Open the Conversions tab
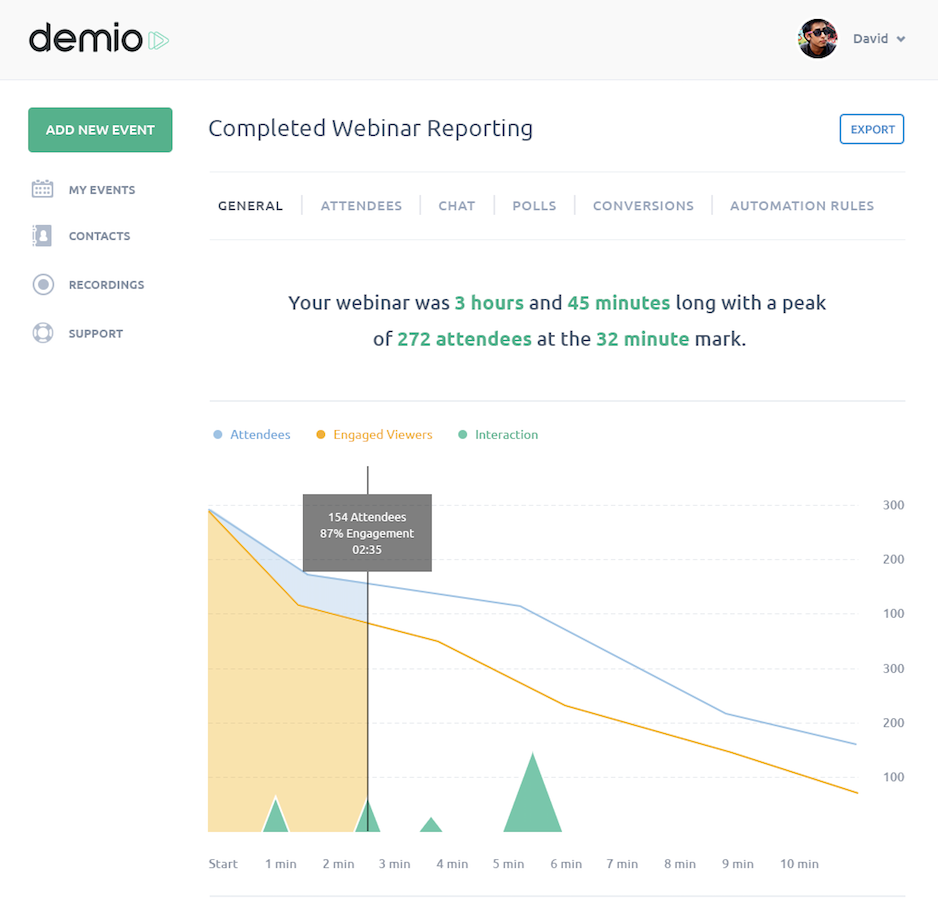 click(643, 206)
